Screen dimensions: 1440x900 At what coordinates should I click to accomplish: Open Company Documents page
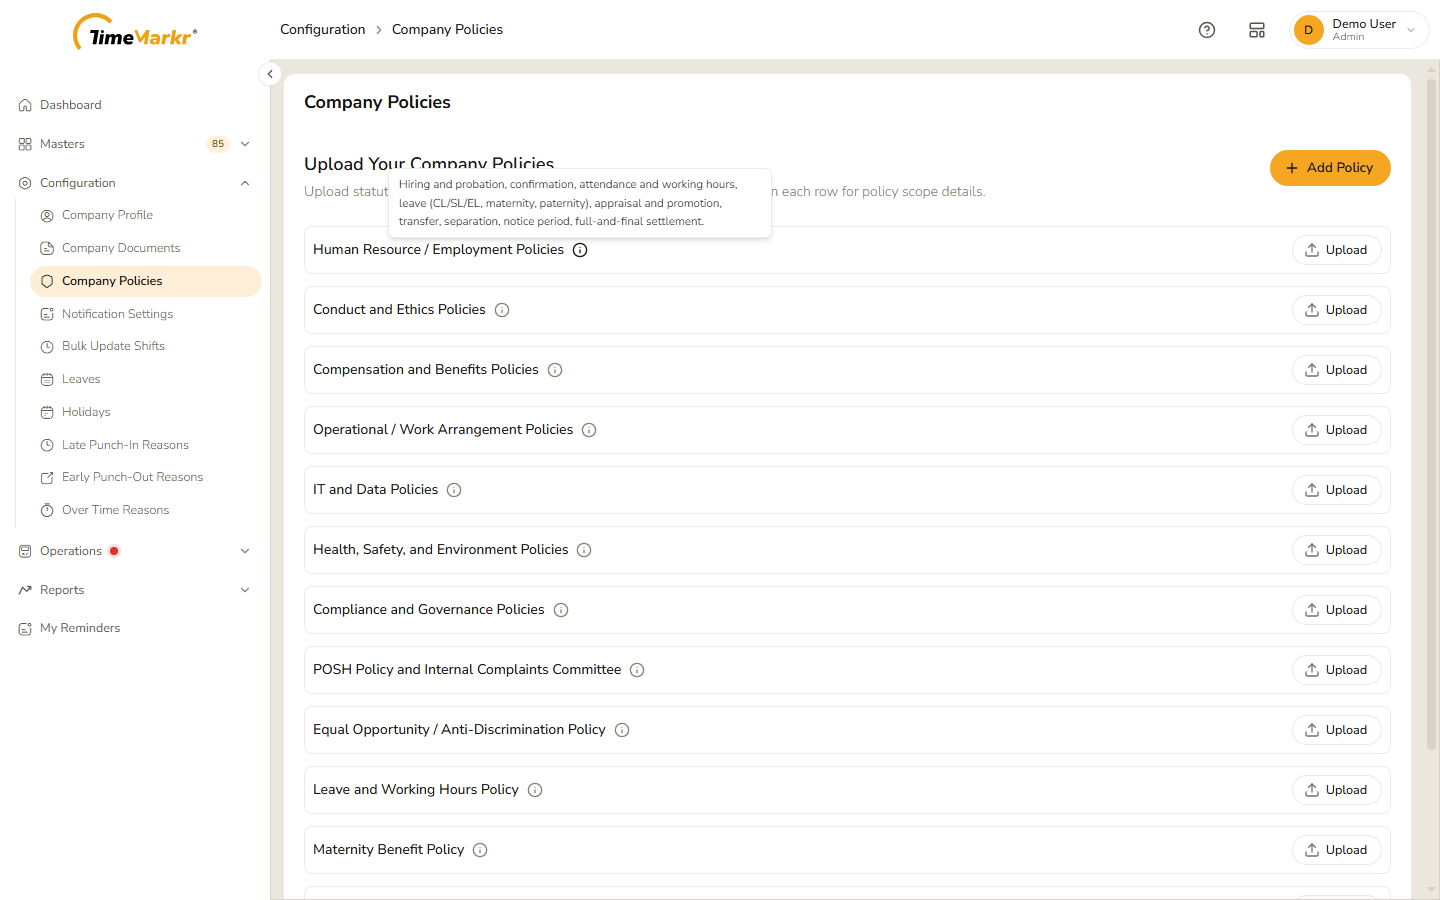146,248
